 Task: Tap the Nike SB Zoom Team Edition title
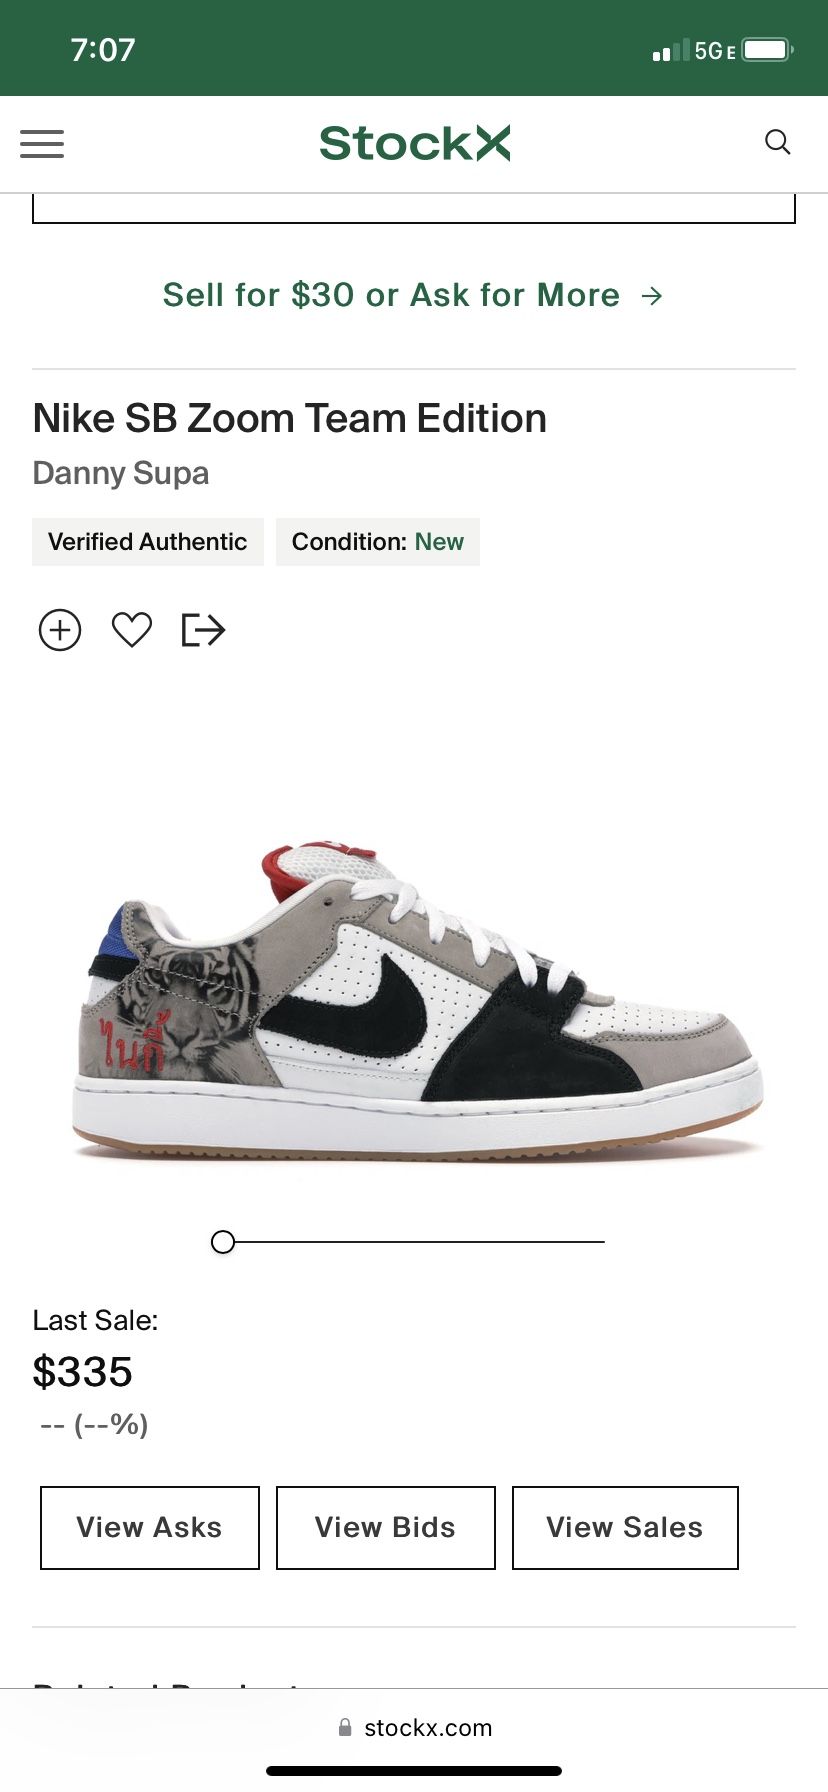290,418
